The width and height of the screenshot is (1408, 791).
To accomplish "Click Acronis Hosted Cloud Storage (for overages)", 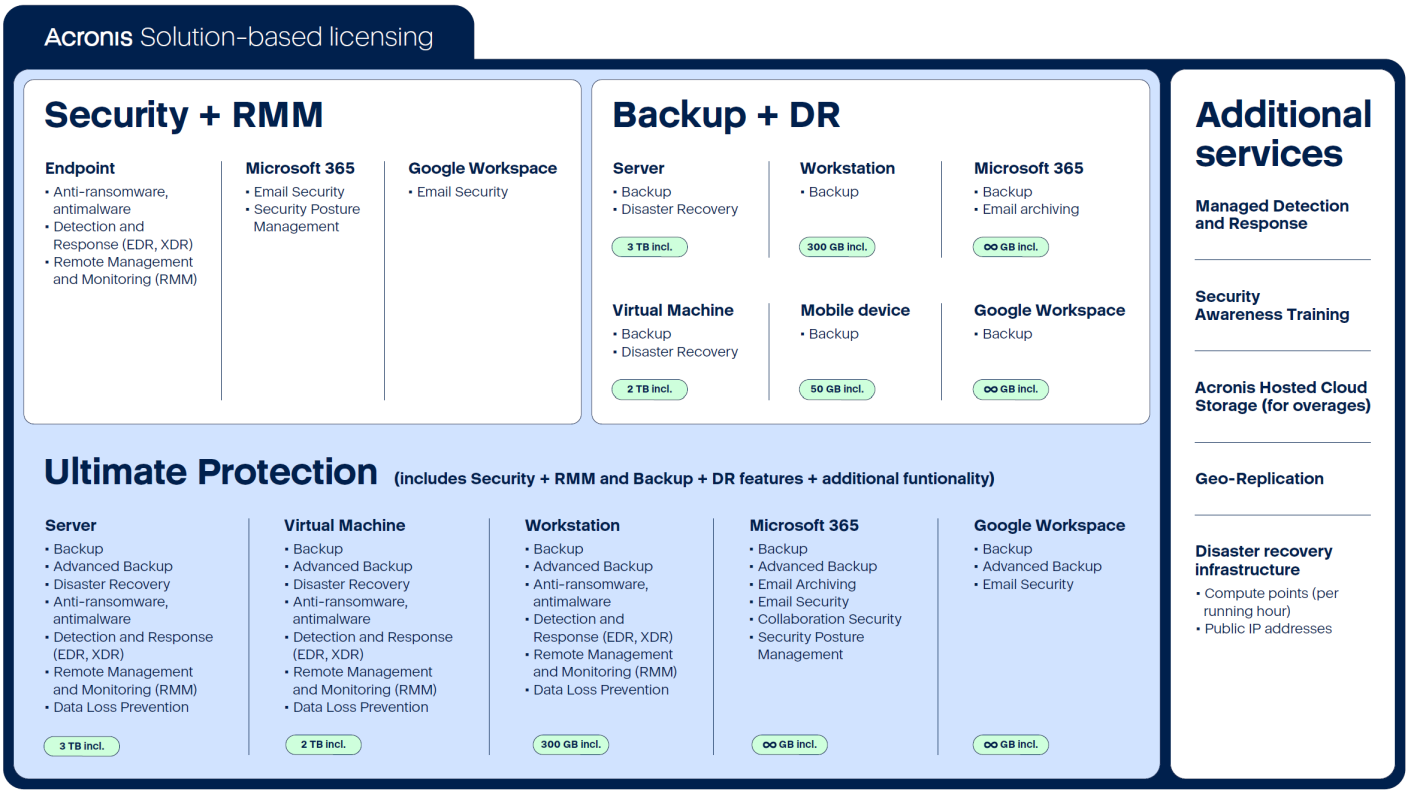I will [x=1282, y=397].
